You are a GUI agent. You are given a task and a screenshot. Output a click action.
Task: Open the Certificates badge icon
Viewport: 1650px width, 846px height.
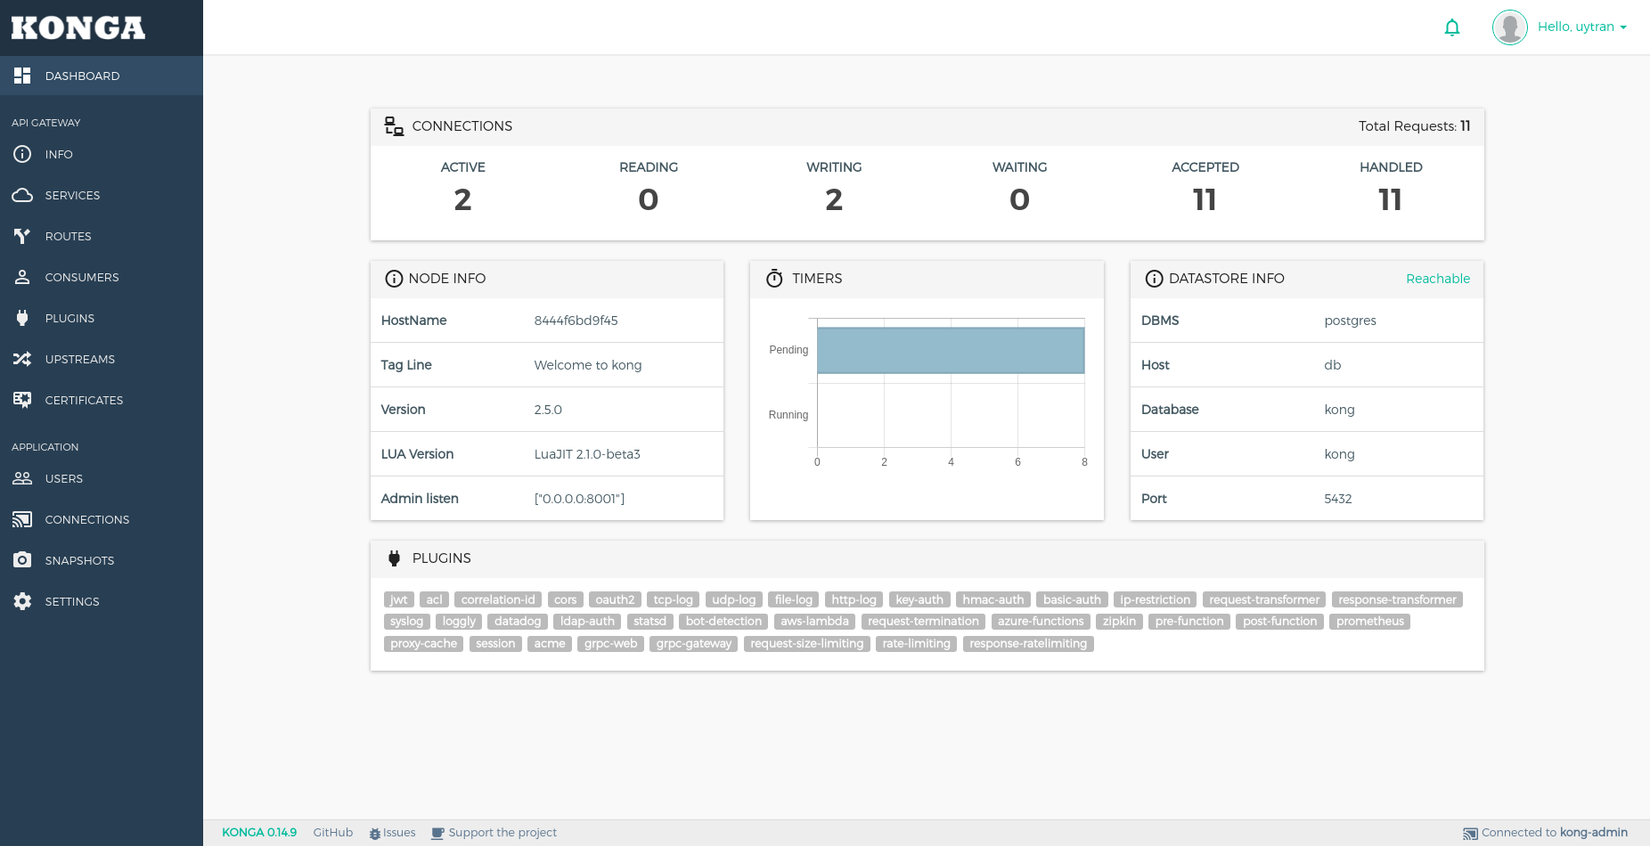(22, 400)
